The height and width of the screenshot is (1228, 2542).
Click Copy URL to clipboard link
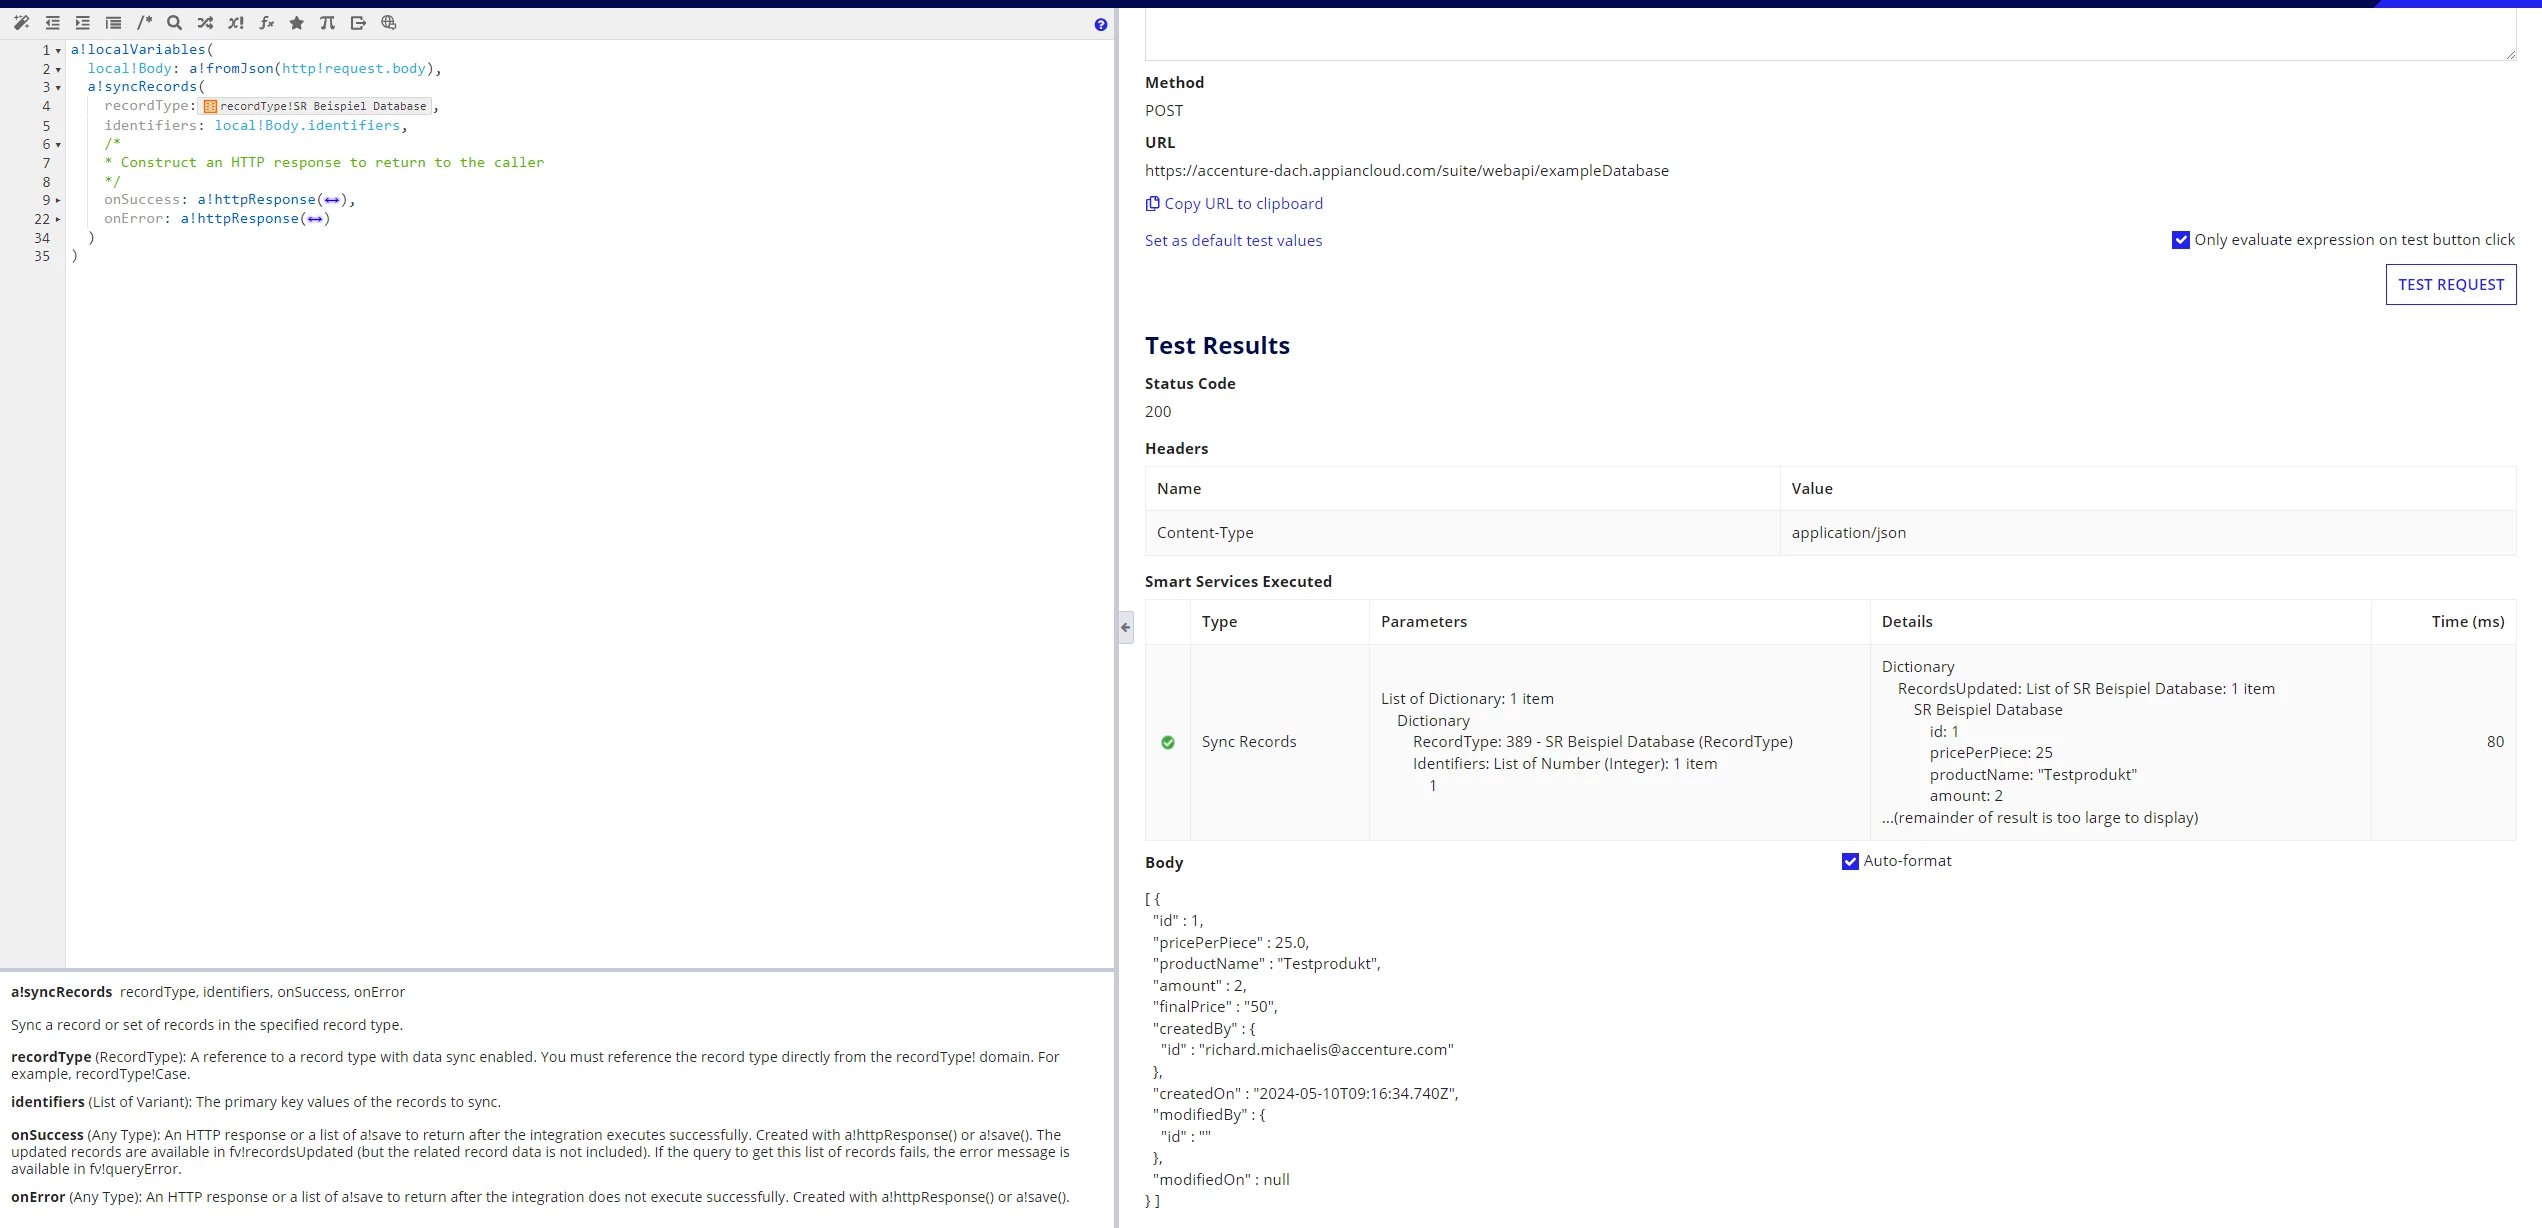coord(1243,203)
